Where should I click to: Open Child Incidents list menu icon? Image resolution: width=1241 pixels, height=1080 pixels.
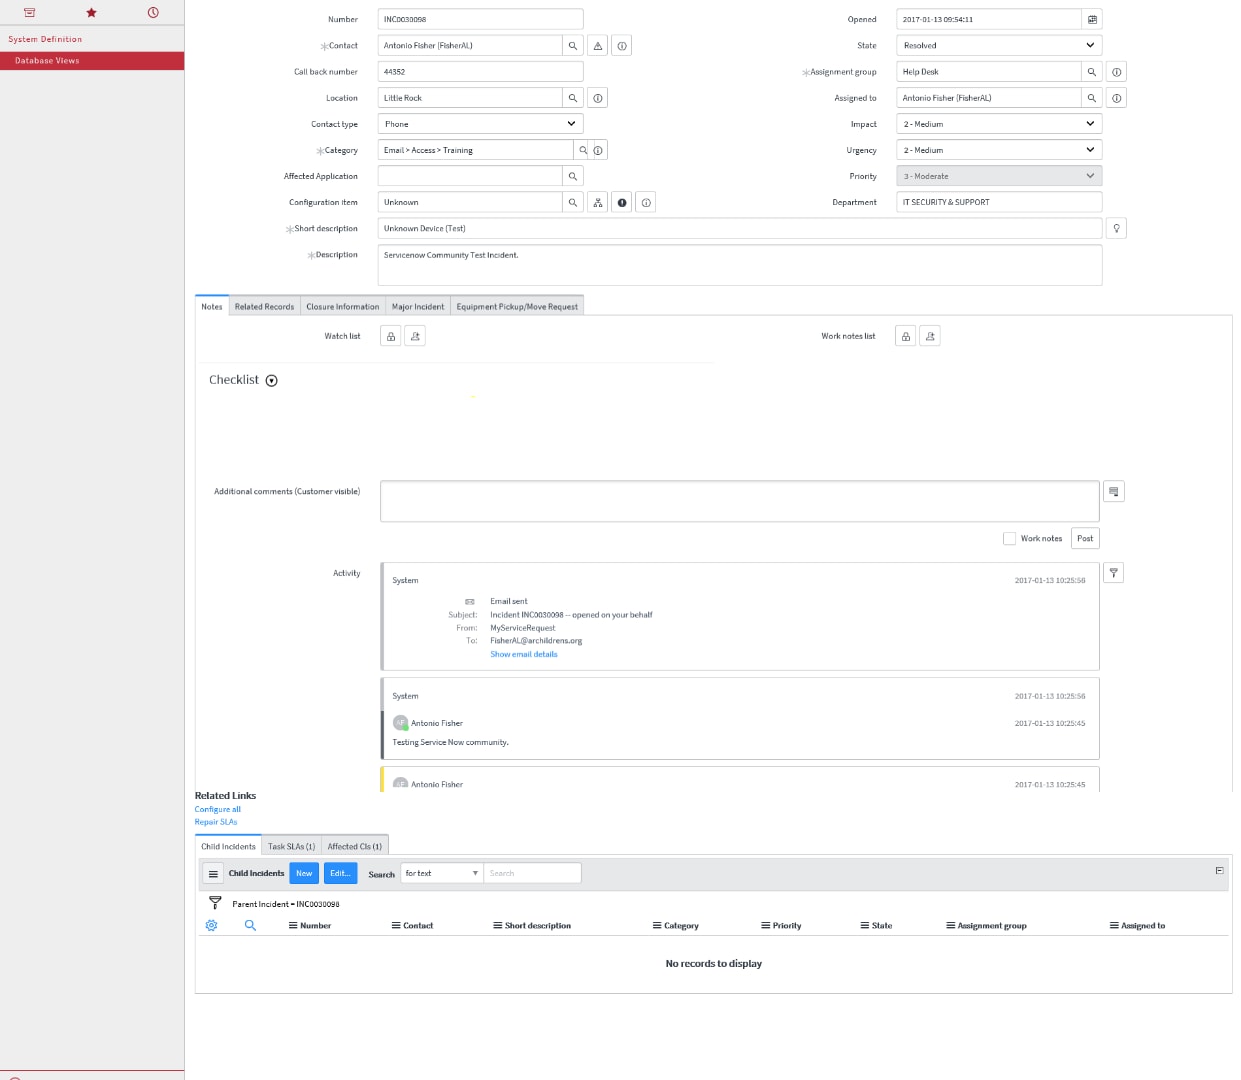pos(213,874)
